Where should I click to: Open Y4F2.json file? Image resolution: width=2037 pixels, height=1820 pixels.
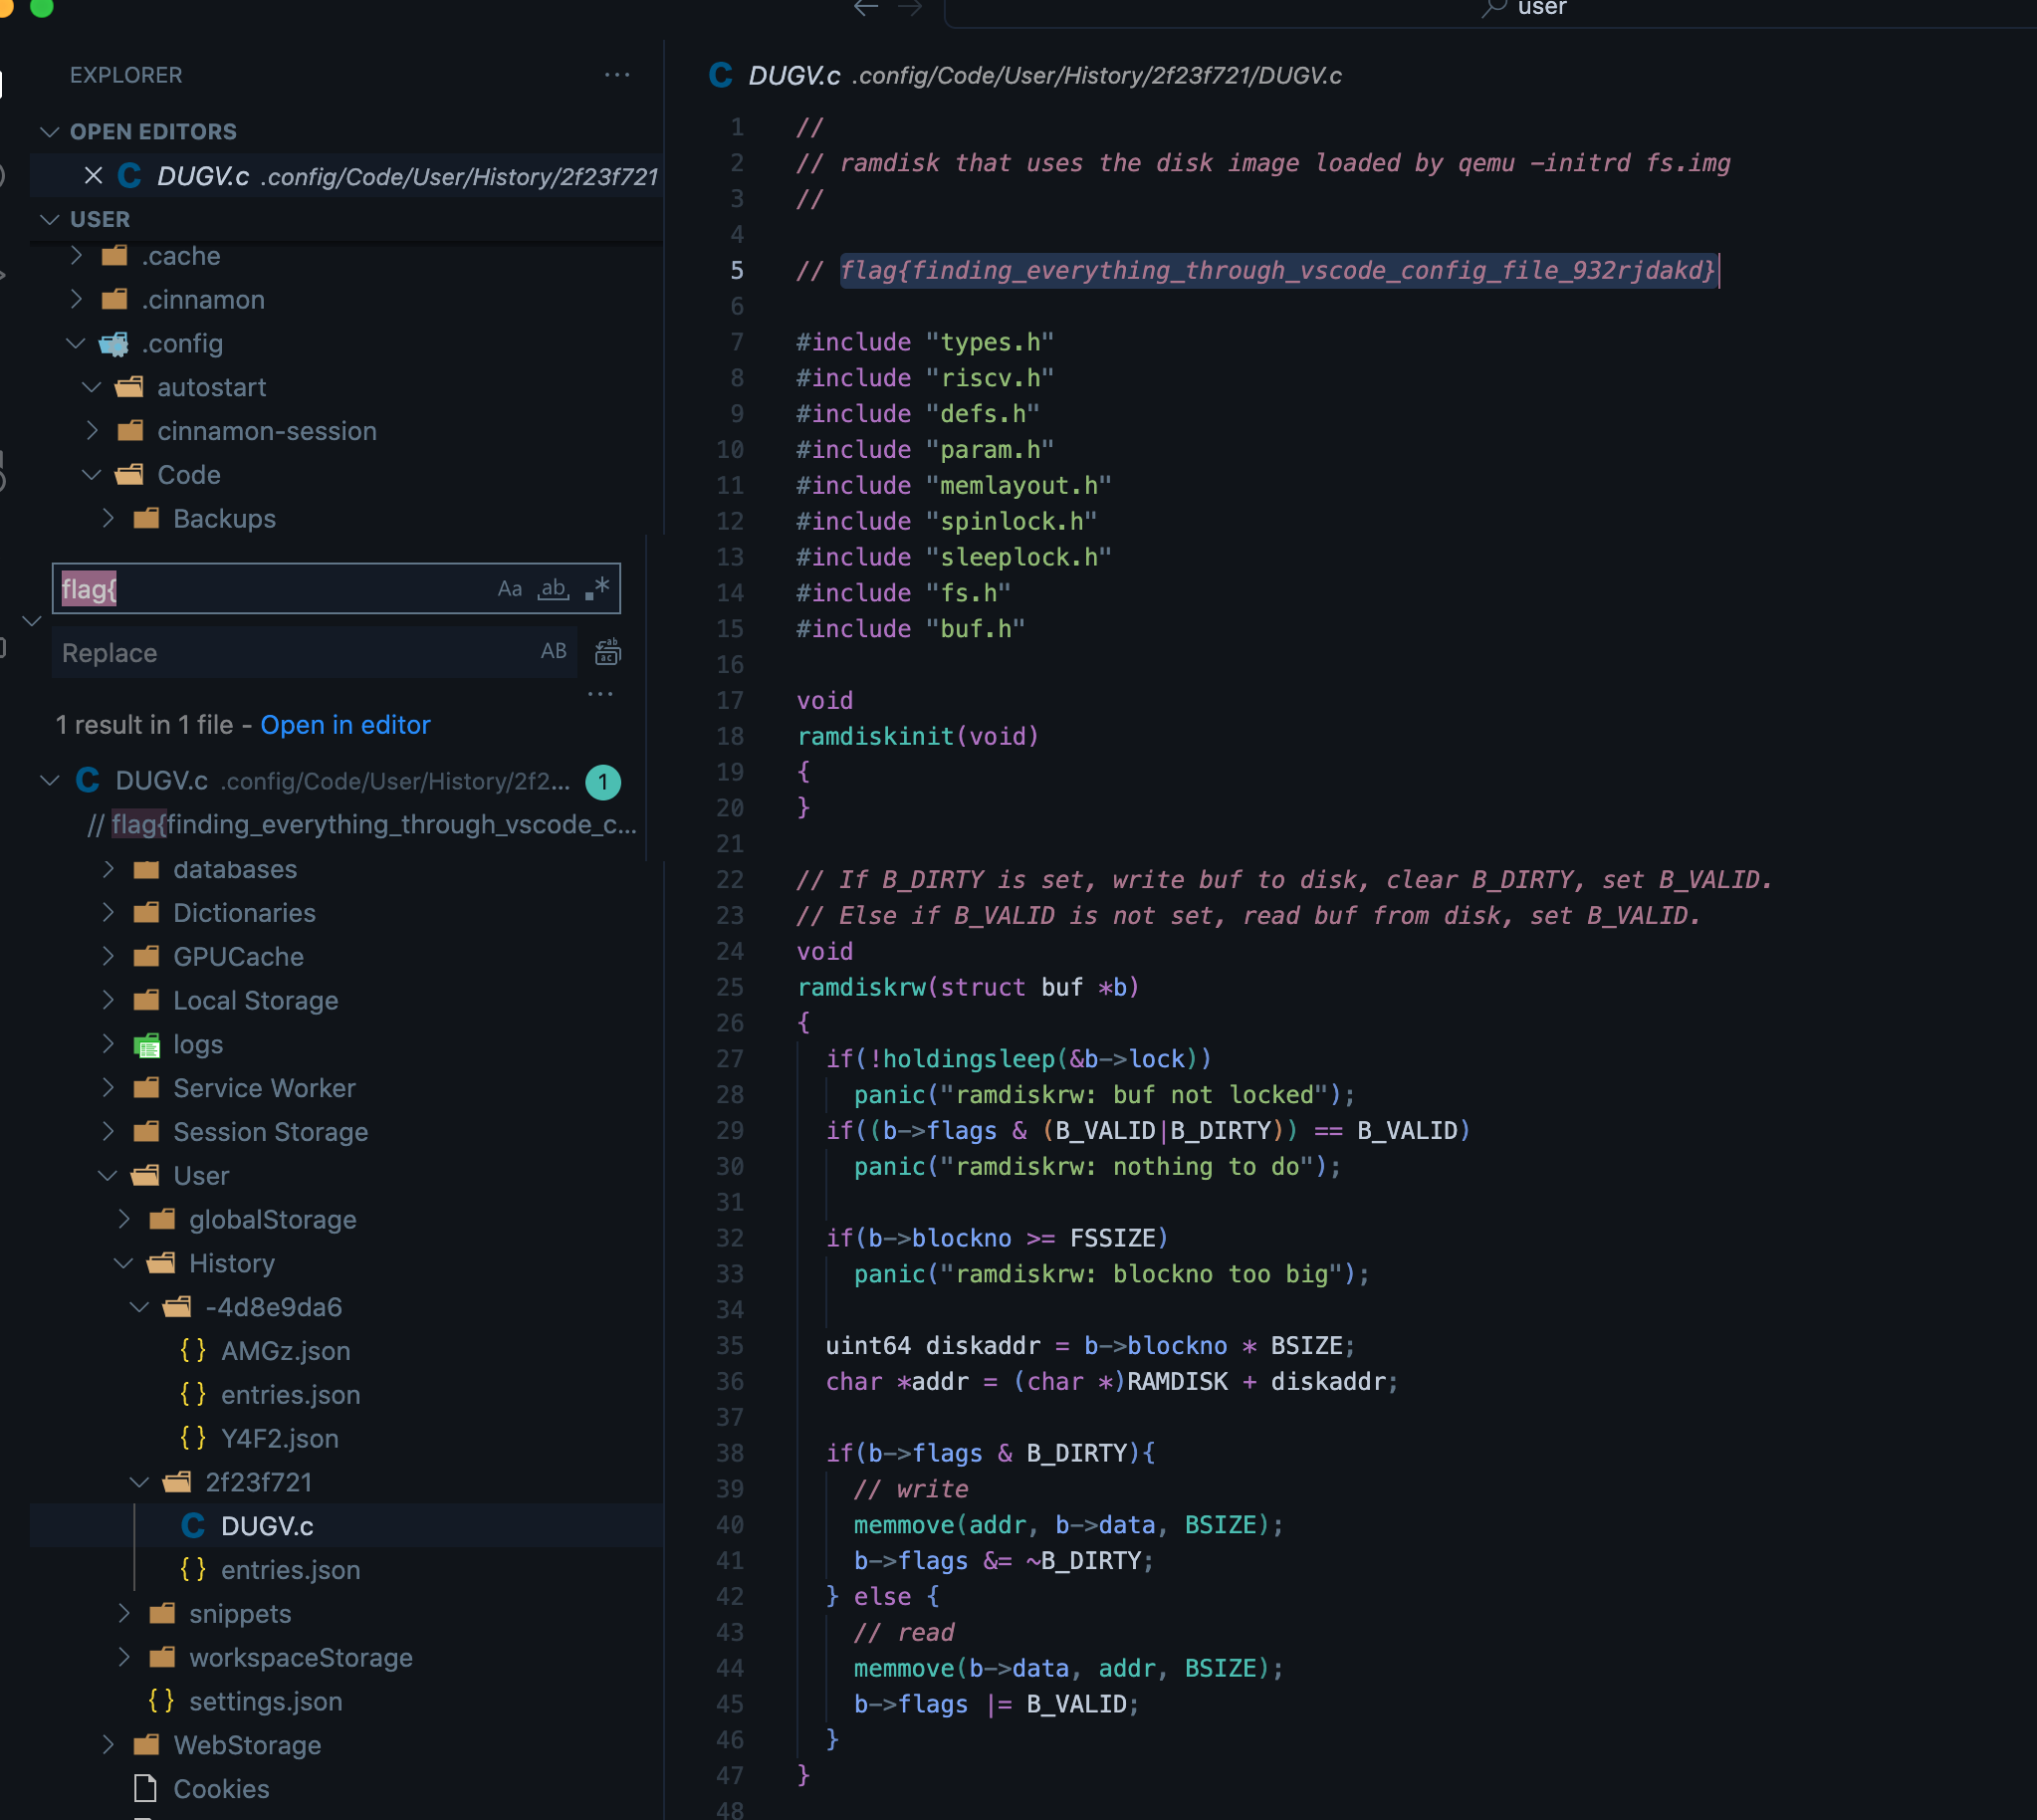pyautogui.click(x=279, y=1438)
